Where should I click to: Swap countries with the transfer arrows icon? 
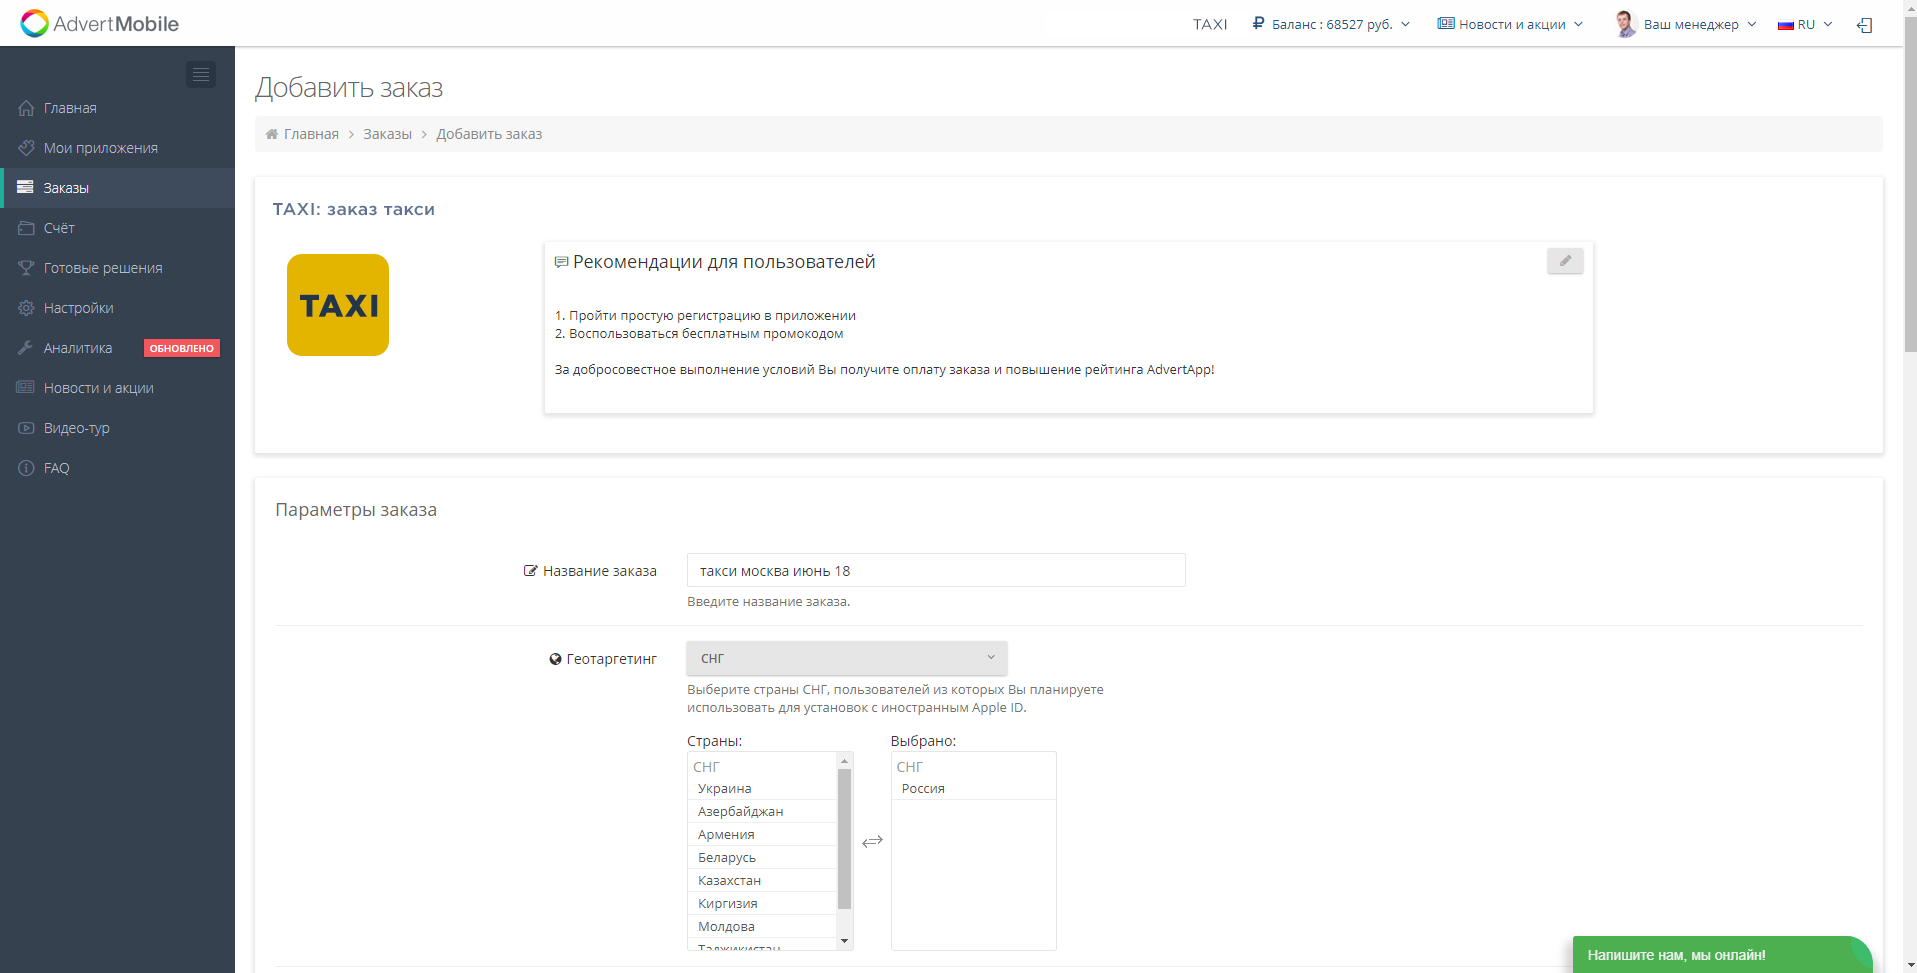pyautogui.click(x=872, y=841)
